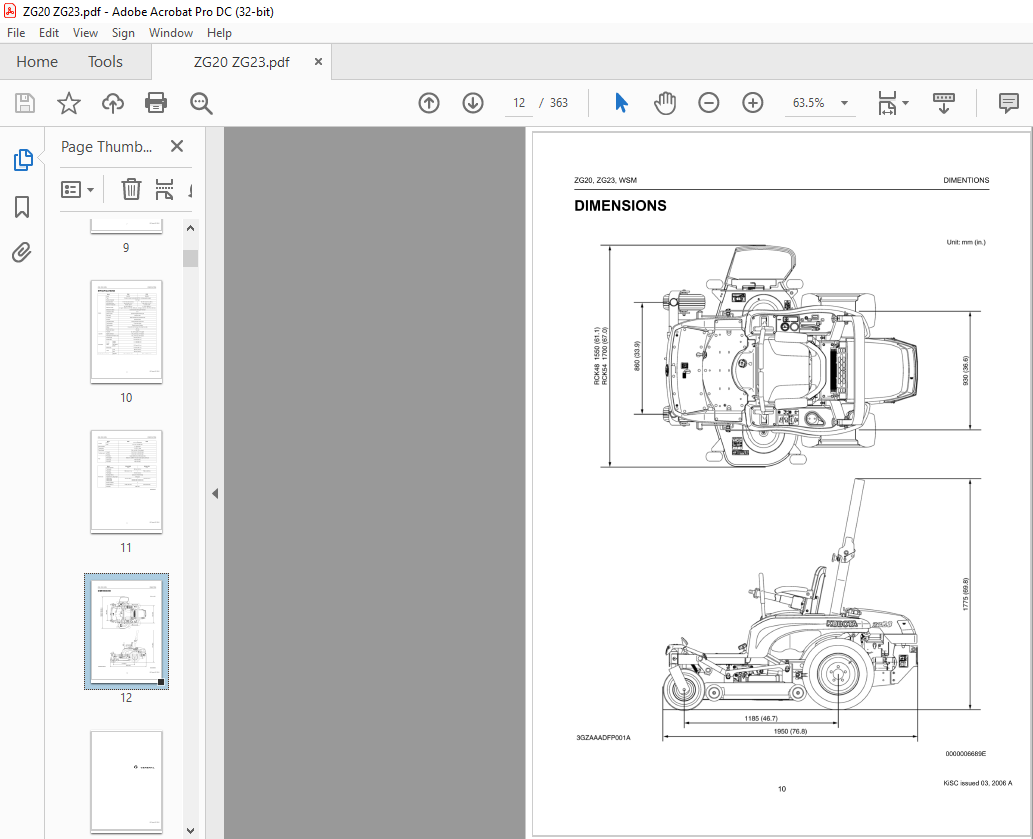The width and height of the screenshot is (1033, 839).
Task: Click the DIMENSIONS heading on the page
Action: coord(620,206)
